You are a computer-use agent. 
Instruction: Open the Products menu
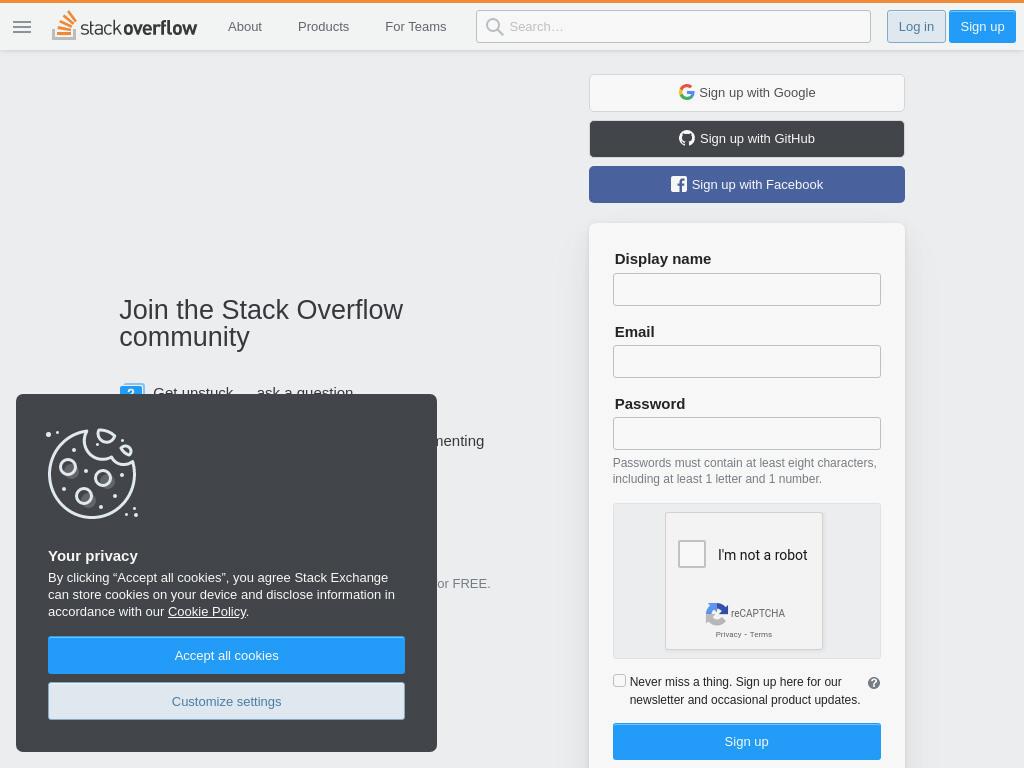[x=323, y=27]
